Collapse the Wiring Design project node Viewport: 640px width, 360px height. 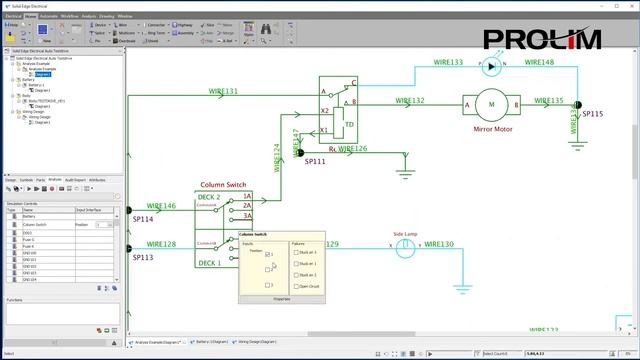click(13, 111)
